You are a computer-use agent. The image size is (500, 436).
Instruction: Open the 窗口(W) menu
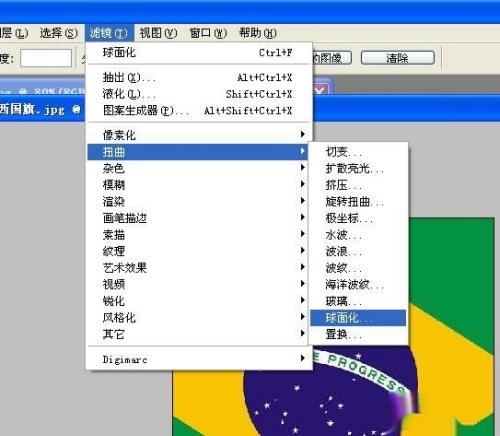[x=208, y=33]
